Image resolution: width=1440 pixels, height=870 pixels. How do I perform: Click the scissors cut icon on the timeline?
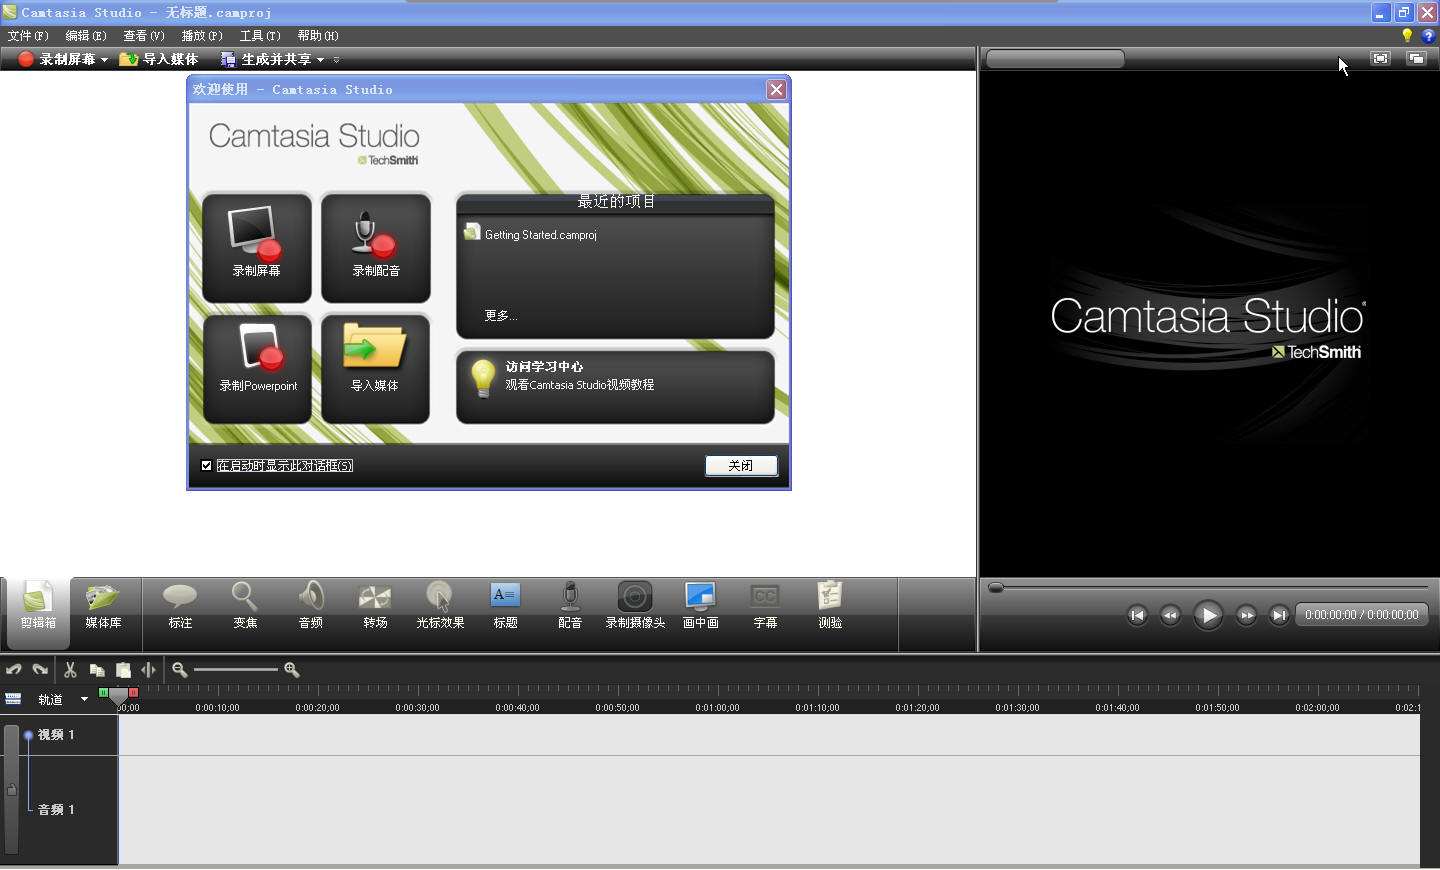pos(70,670)
